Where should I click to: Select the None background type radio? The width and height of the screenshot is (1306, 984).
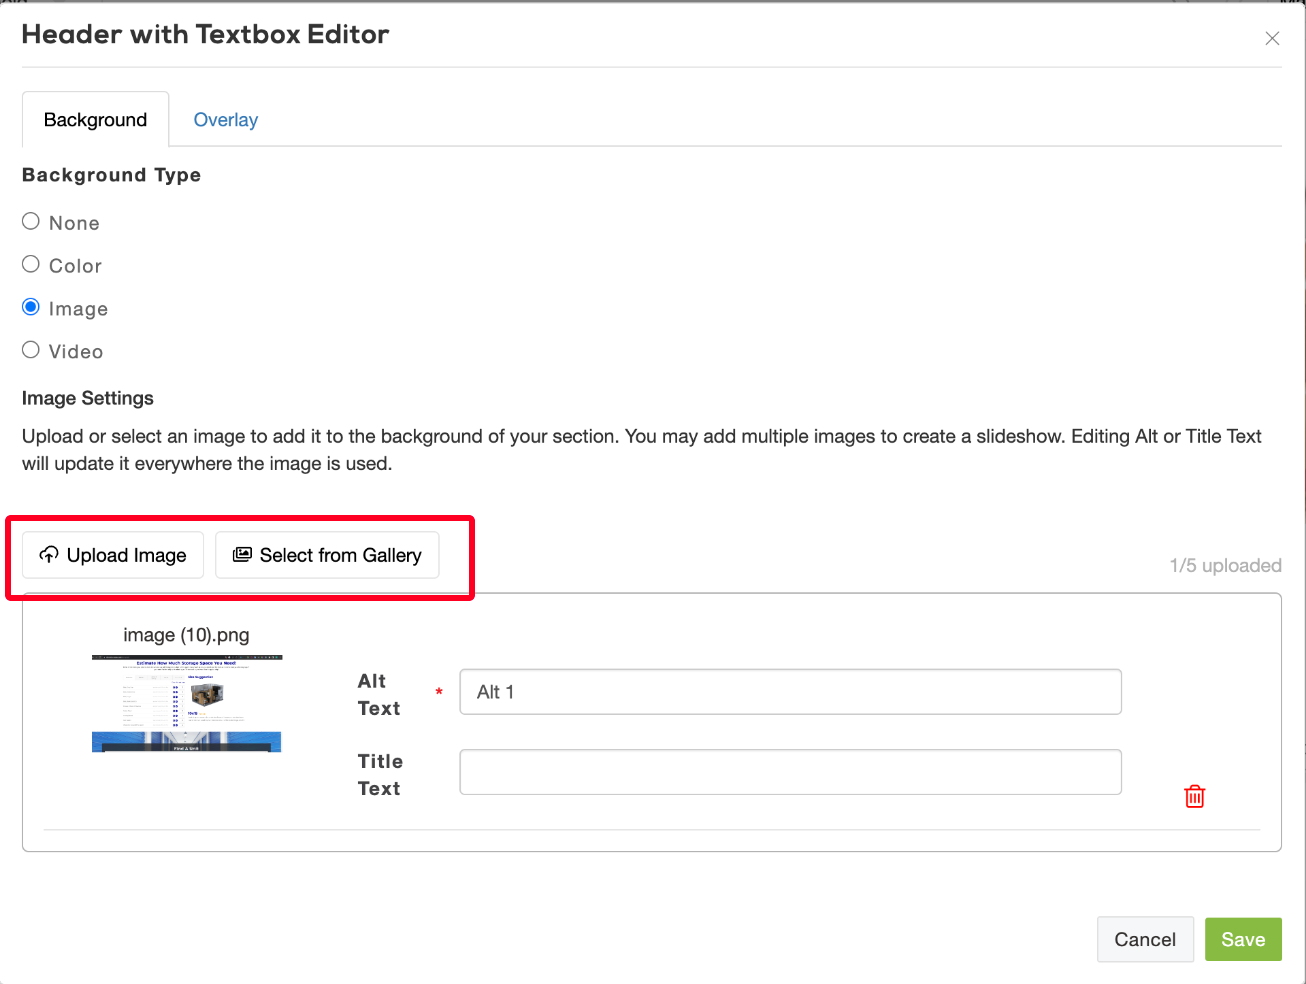click(31, 222)
